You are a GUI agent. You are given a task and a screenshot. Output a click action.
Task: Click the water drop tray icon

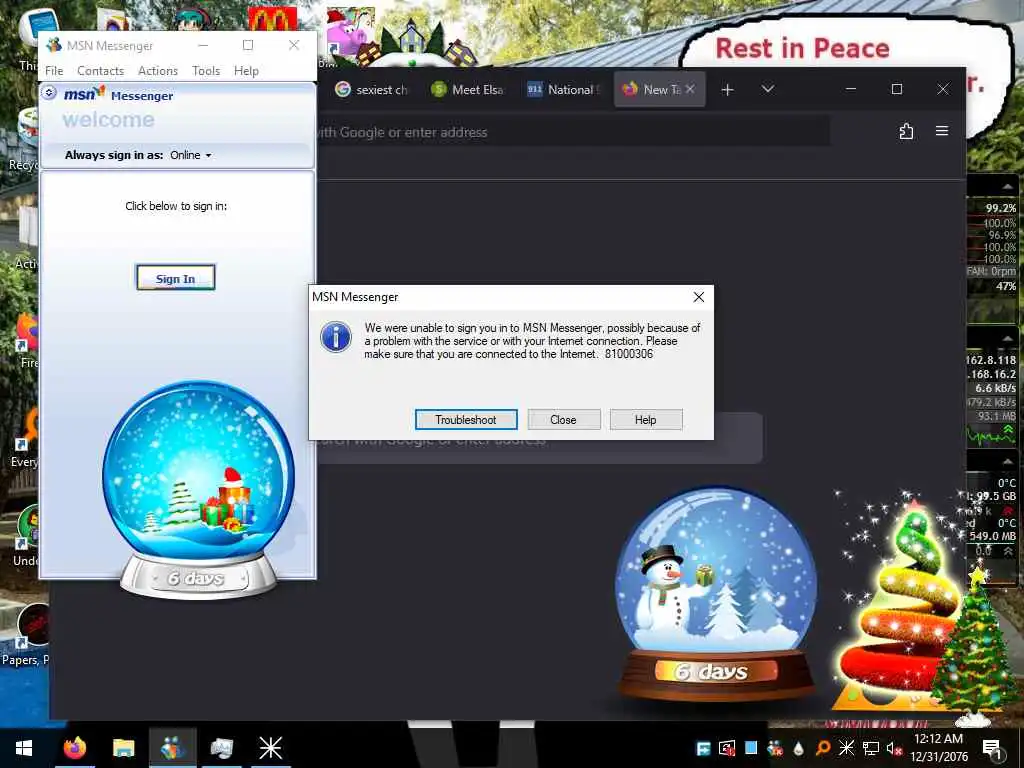coord(798,748)
